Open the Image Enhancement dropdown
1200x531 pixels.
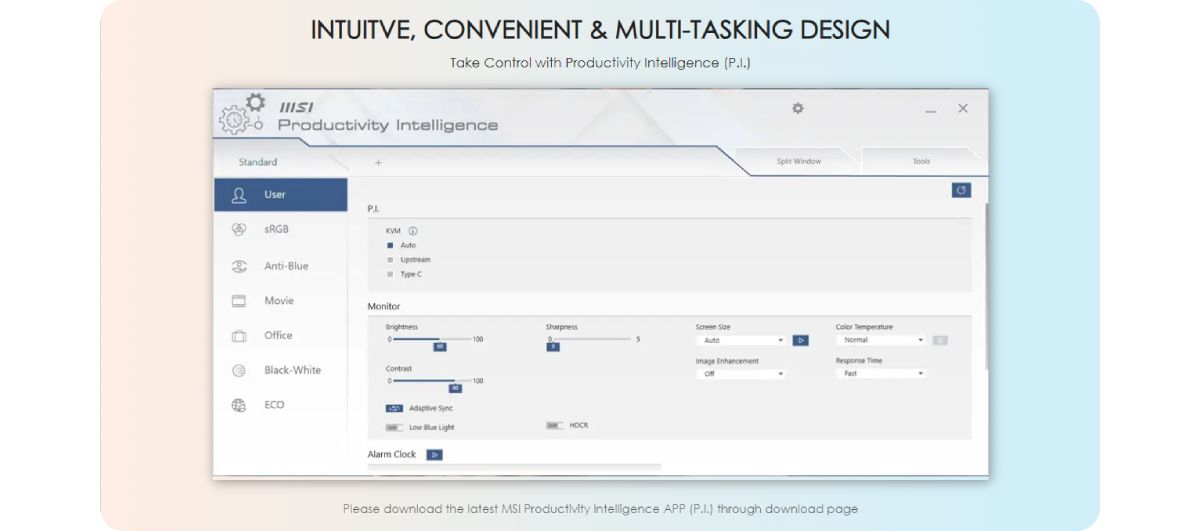tap(741, 374)
